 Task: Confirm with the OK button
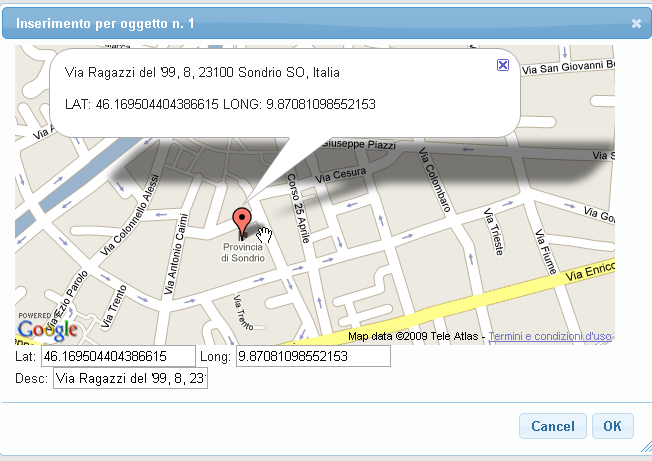tap(612, 426)
